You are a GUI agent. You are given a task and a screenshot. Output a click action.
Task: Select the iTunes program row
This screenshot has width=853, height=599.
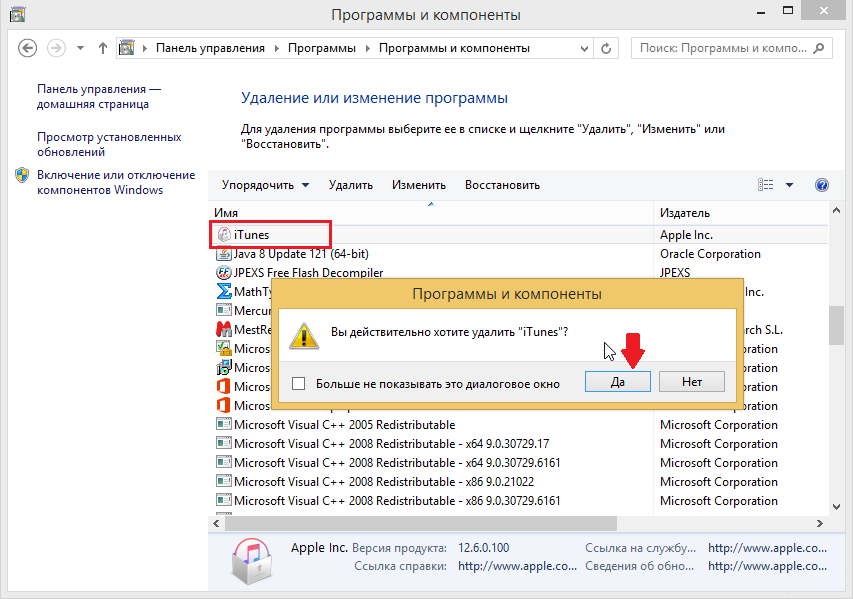[518, 234]
